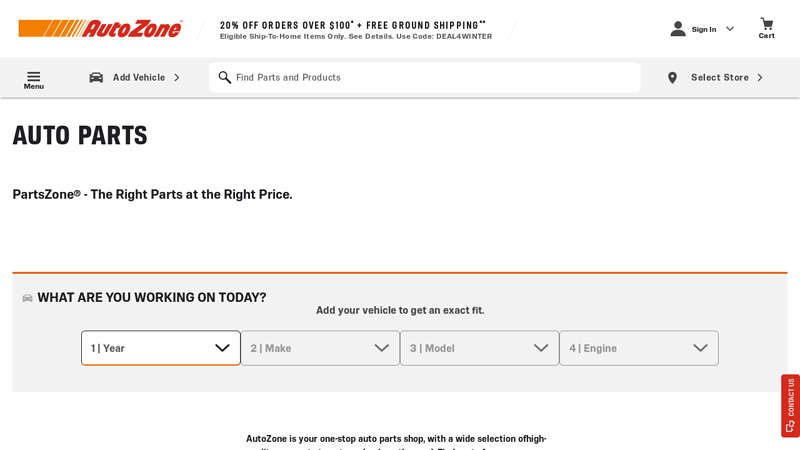Click the AutoZone logo

point(100,28)
